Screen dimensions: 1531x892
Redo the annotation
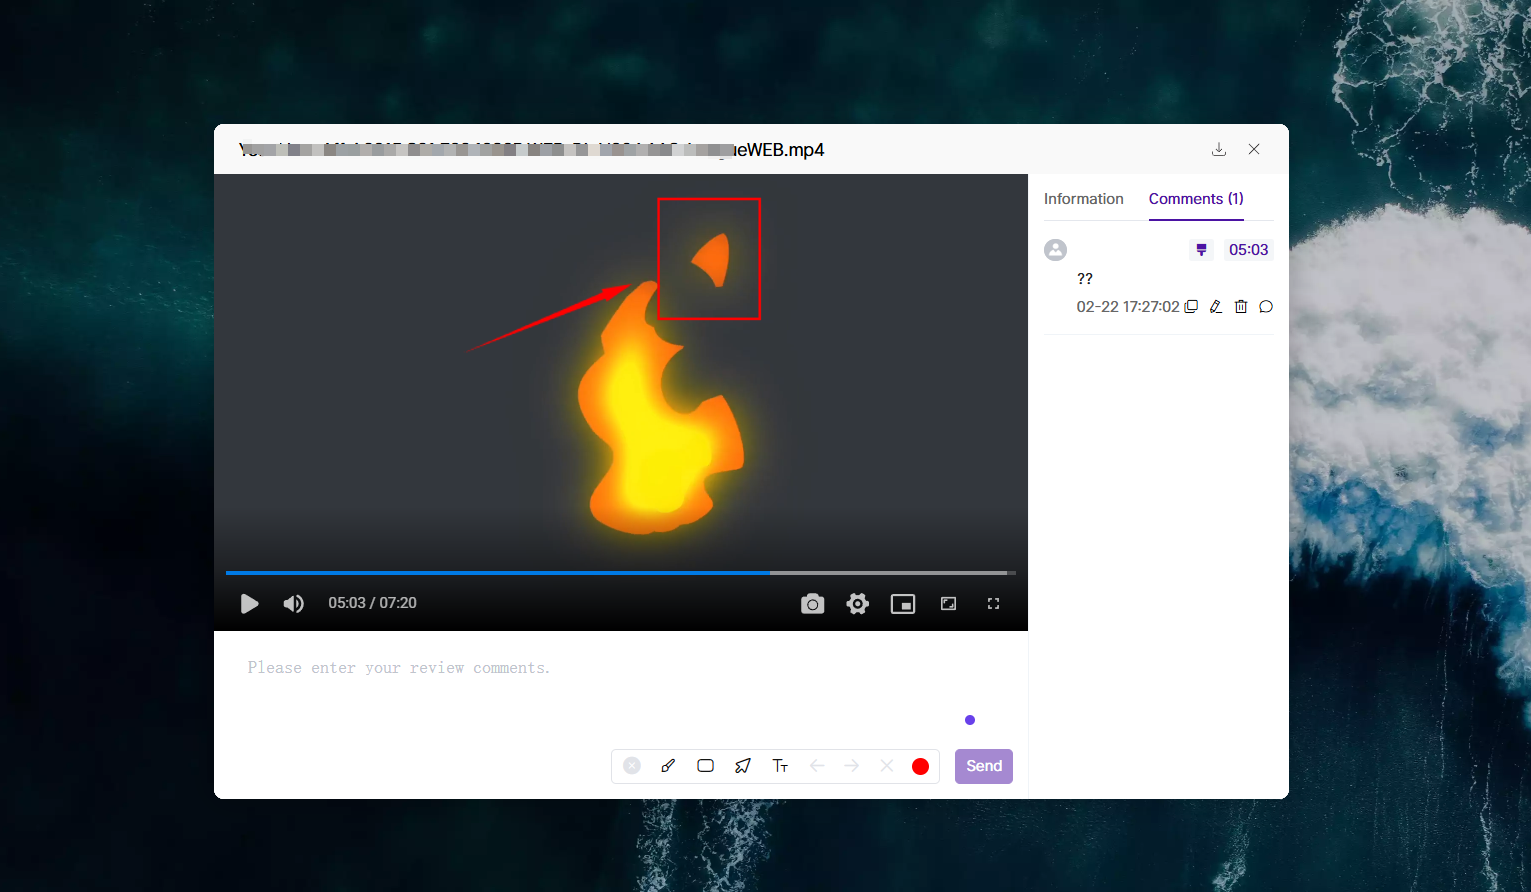(x=852, y=766)
